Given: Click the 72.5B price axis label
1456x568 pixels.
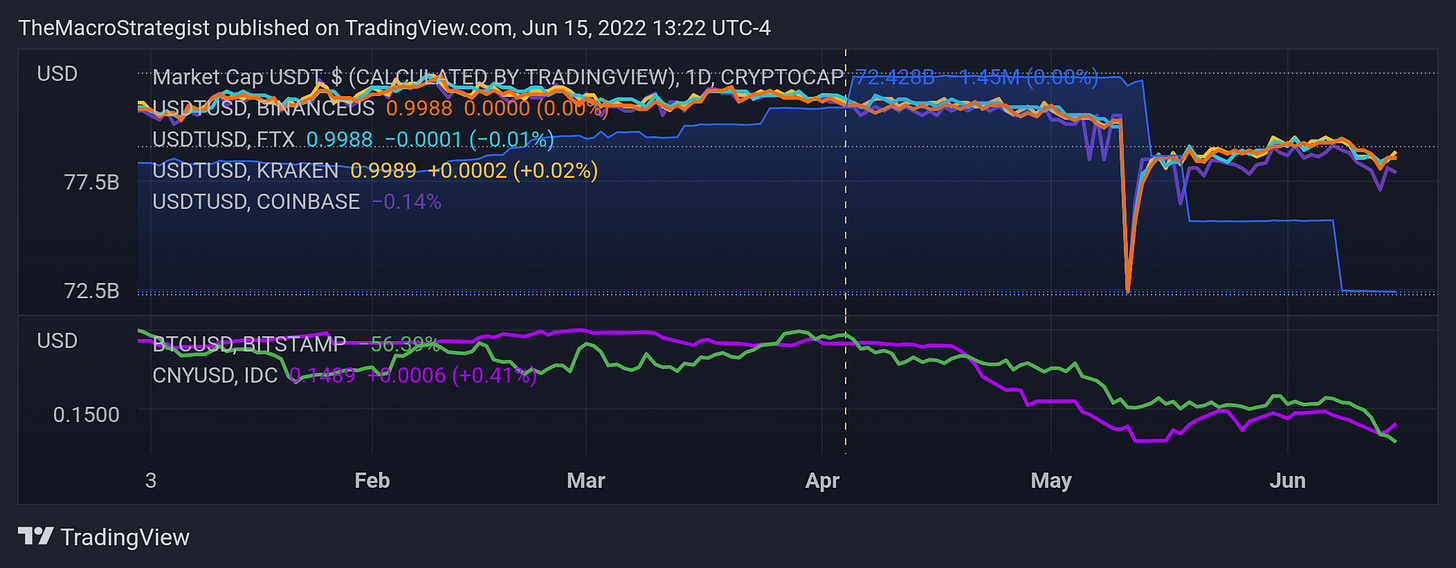Looking at the screenshot, I should pos(91,291).
